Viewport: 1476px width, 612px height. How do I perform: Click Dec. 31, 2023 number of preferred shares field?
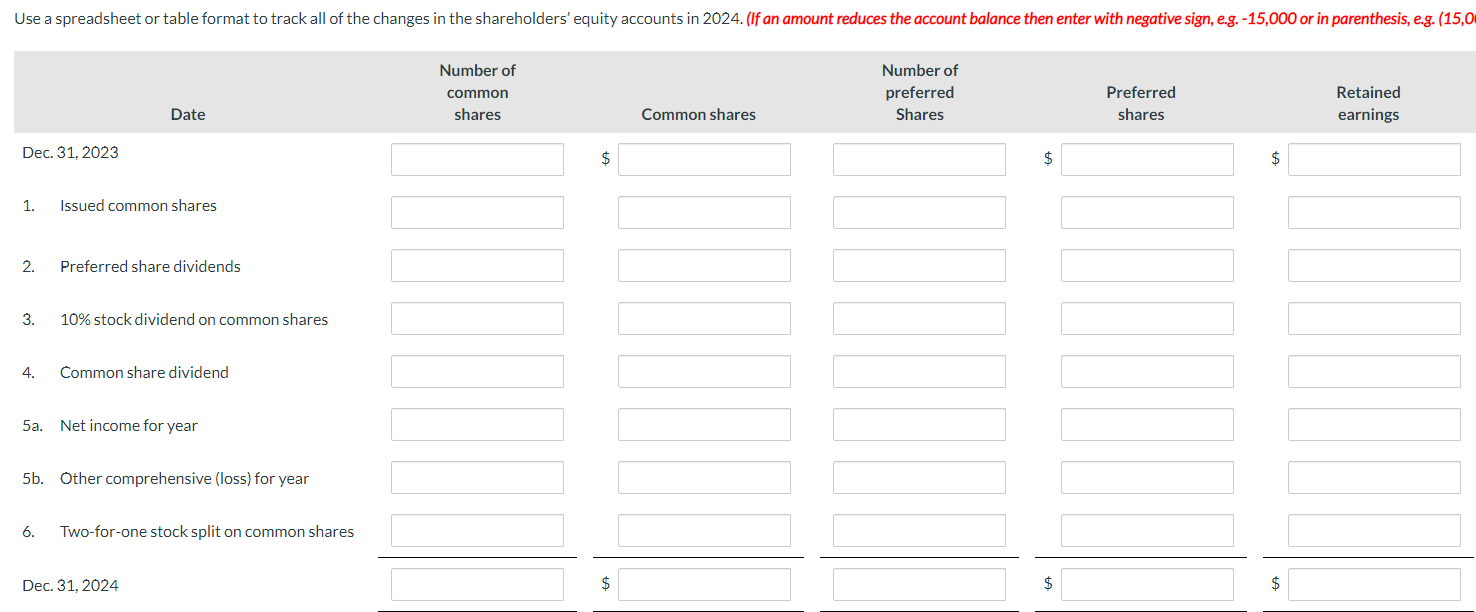coord(919,159)
